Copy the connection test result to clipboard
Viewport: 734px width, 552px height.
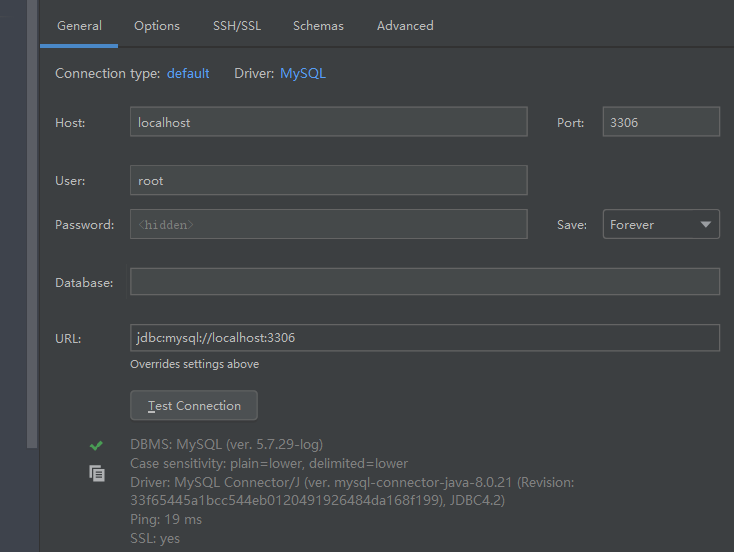pyautogui.click(x=96, y=473)
